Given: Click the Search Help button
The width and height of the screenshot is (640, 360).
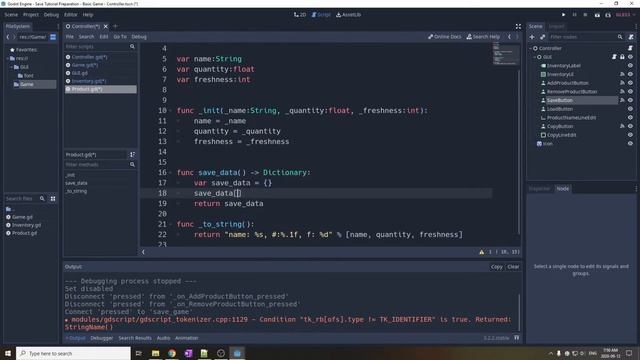Looking at the screenshot, I should (483, 37).
